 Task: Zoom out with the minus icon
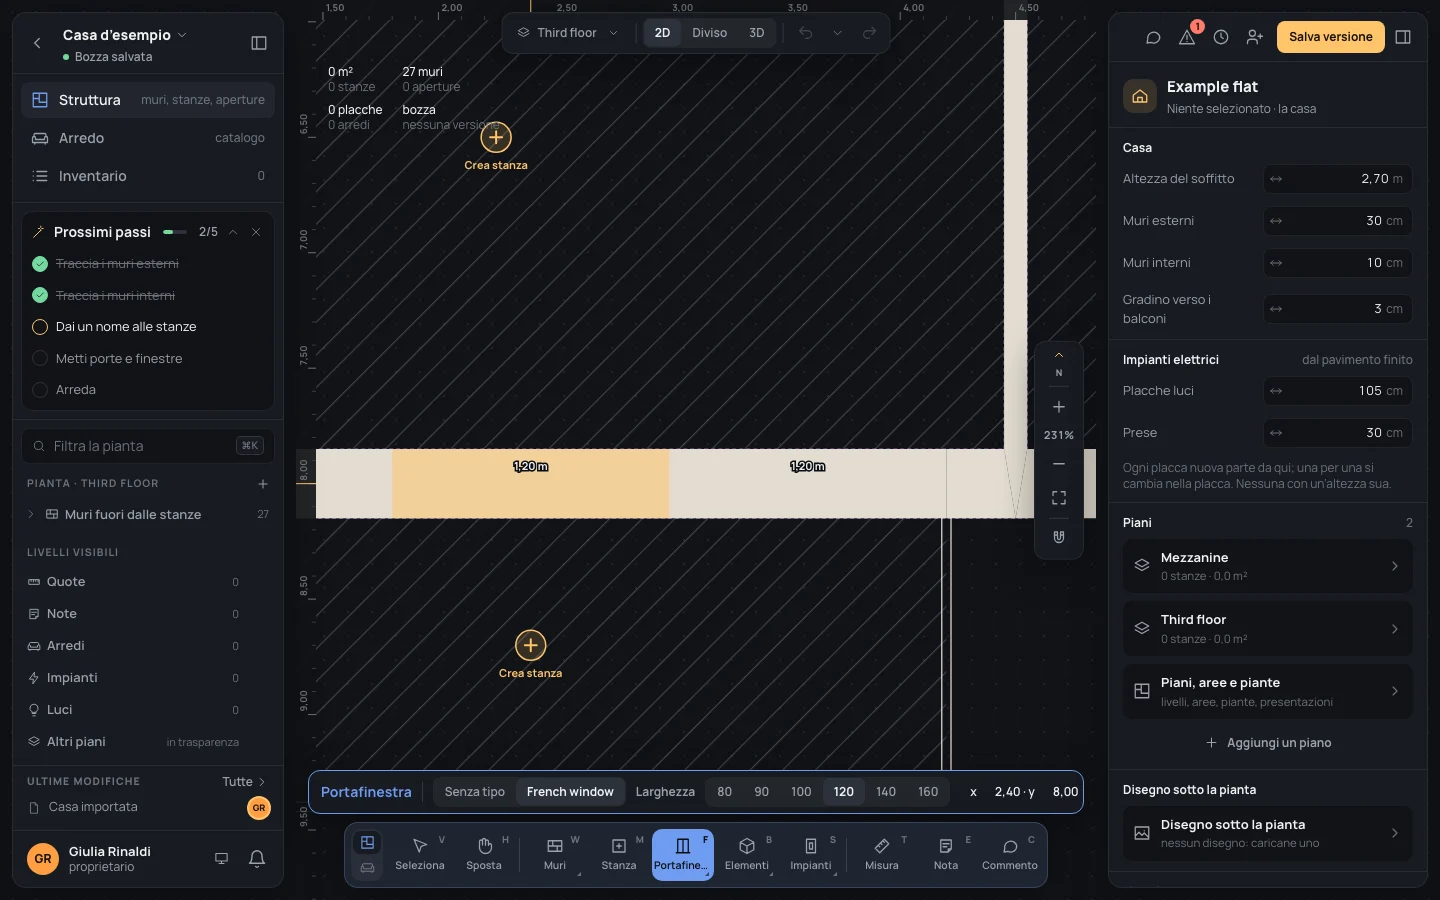tap(1059, 464)
